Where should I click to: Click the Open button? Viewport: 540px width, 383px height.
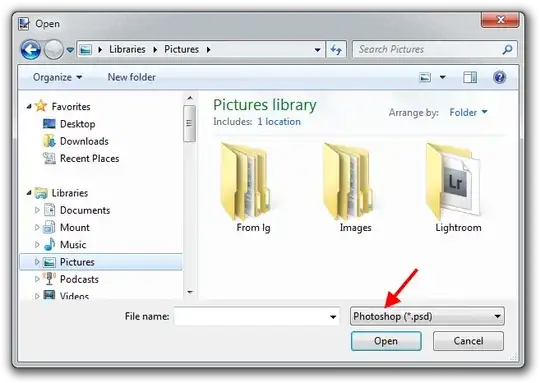click(386, 341)
